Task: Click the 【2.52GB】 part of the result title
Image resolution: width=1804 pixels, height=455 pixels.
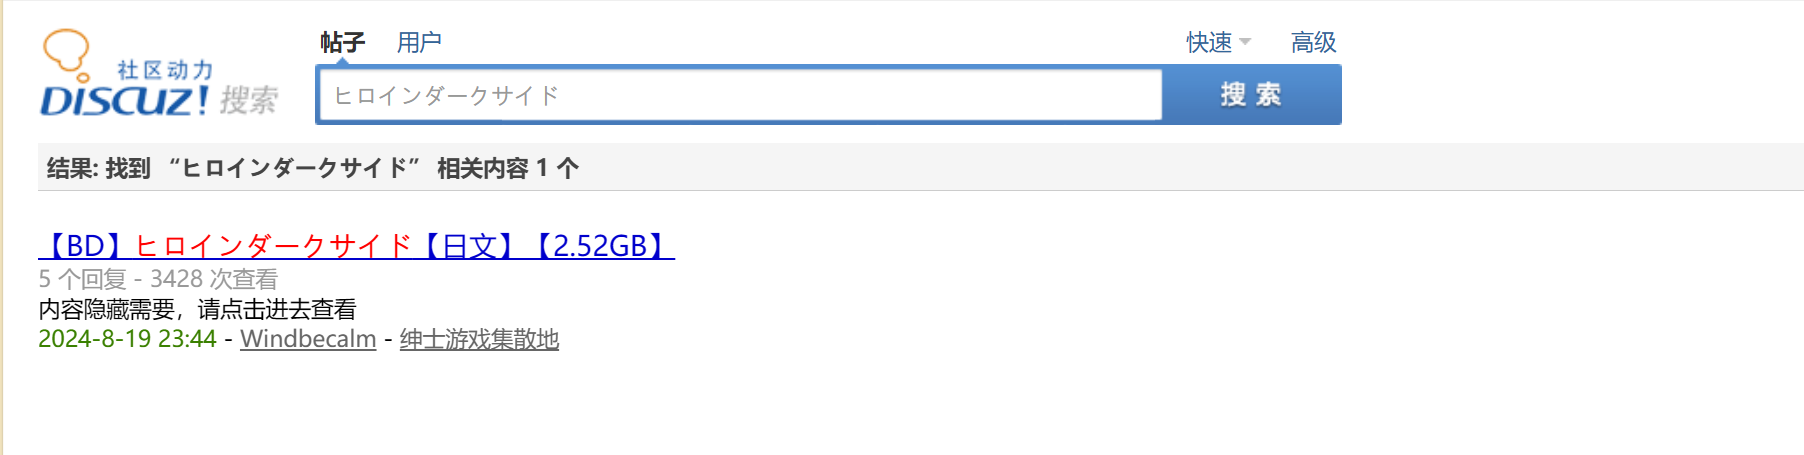Action: 600,245
